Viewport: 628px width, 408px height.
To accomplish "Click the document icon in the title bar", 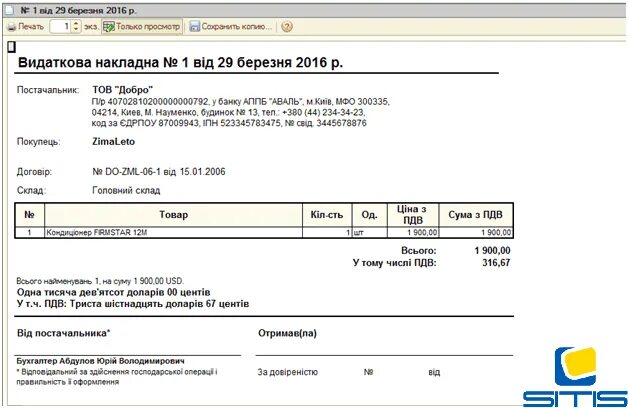I will click(x=9, y=10).
